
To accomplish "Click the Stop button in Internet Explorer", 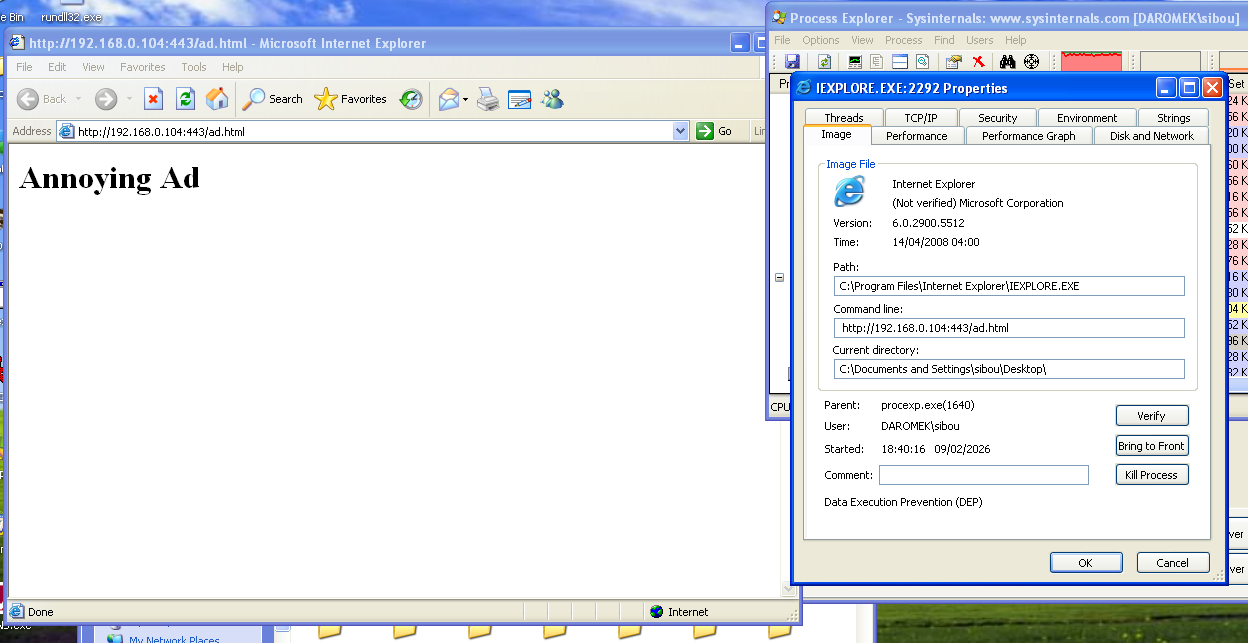I will (153, 99).
